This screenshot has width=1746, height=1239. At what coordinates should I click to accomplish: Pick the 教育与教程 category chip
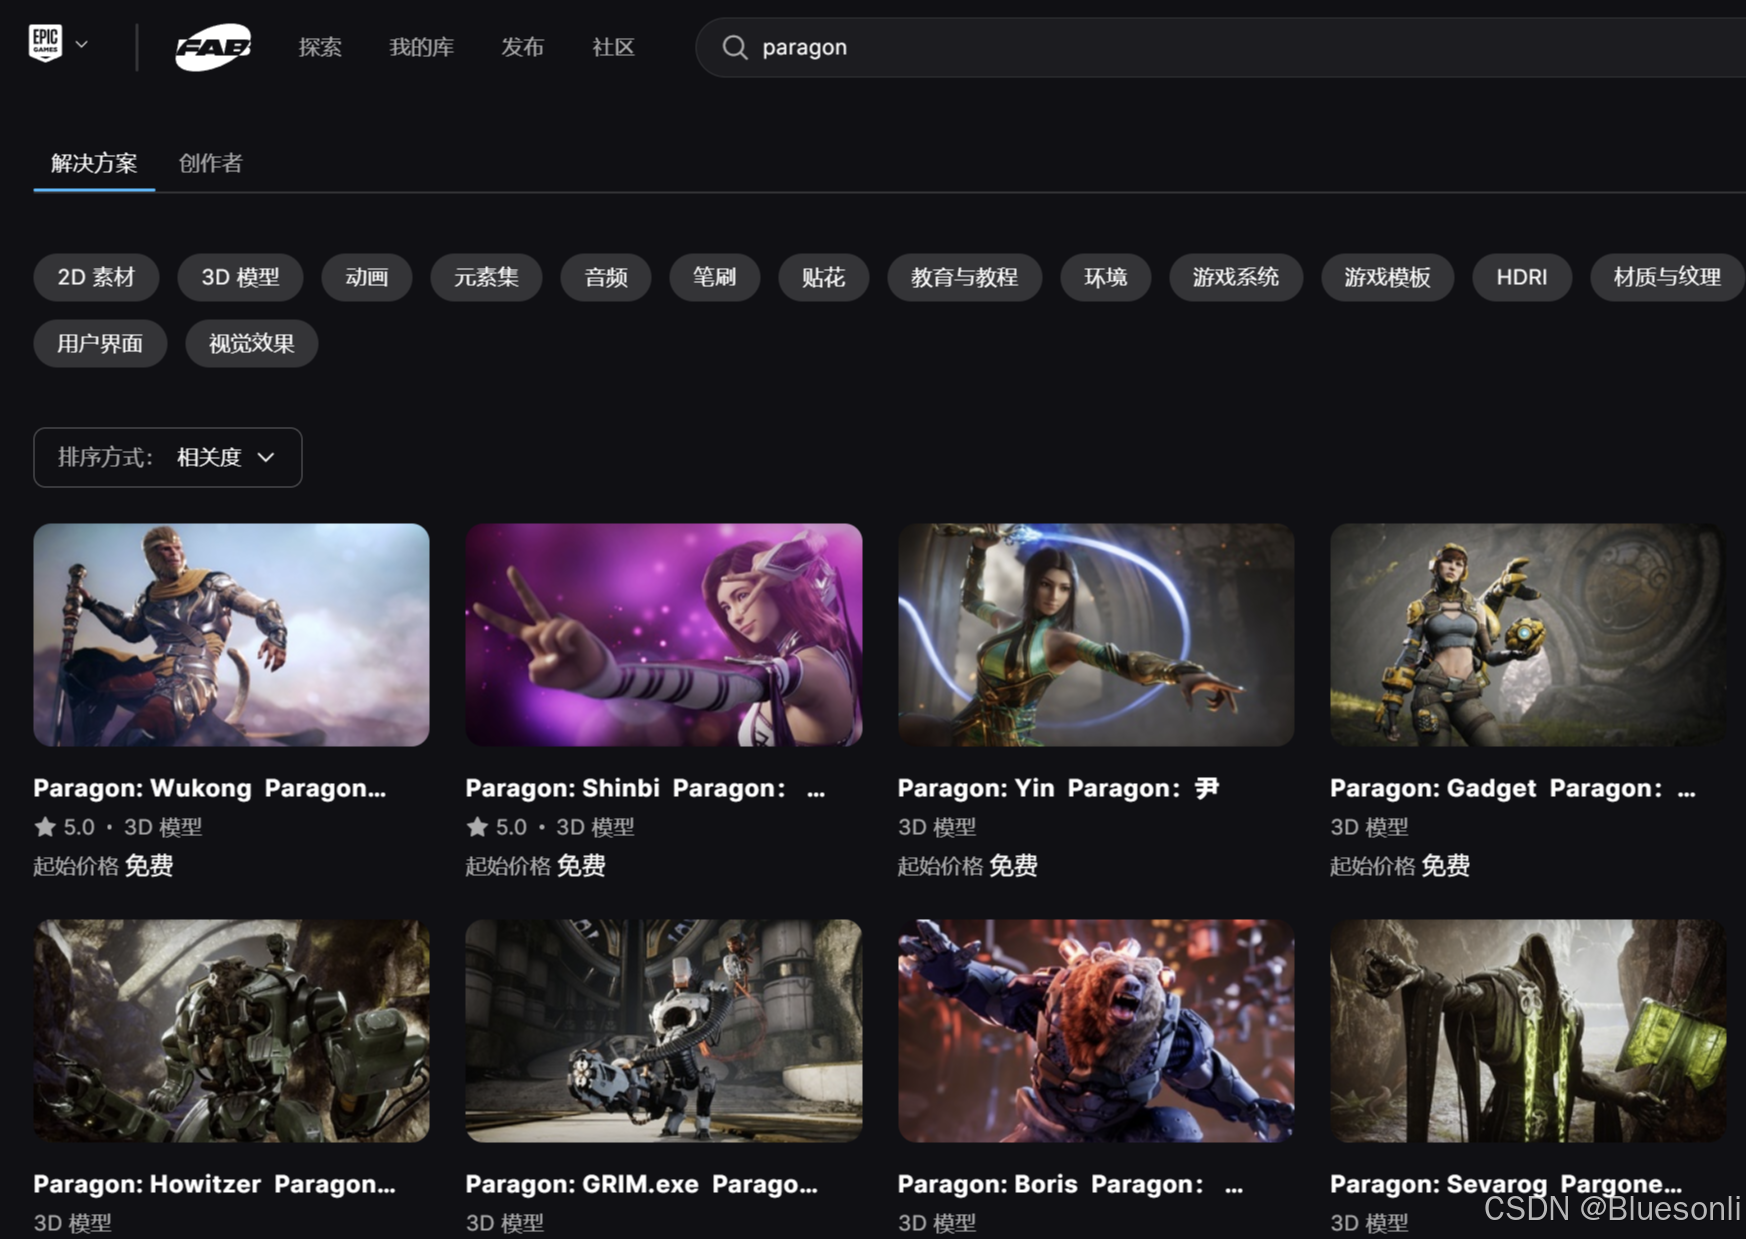click(964, 277)
